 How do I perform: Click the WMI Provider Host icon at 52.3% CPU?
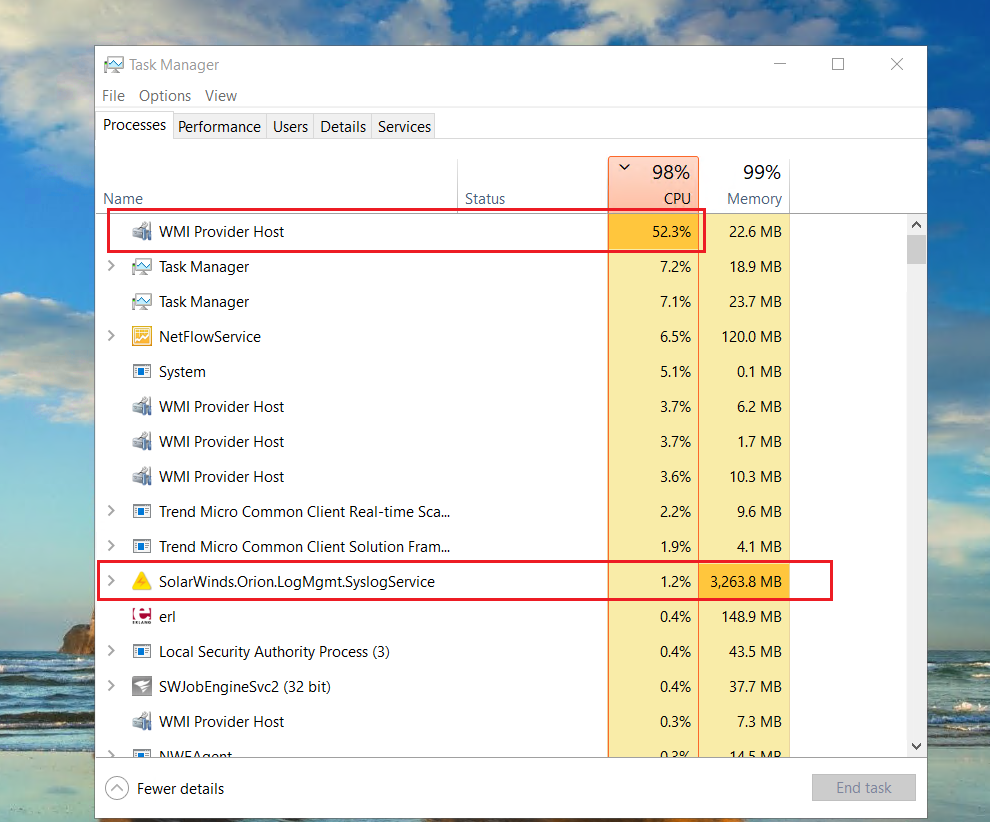pos(141,232)
